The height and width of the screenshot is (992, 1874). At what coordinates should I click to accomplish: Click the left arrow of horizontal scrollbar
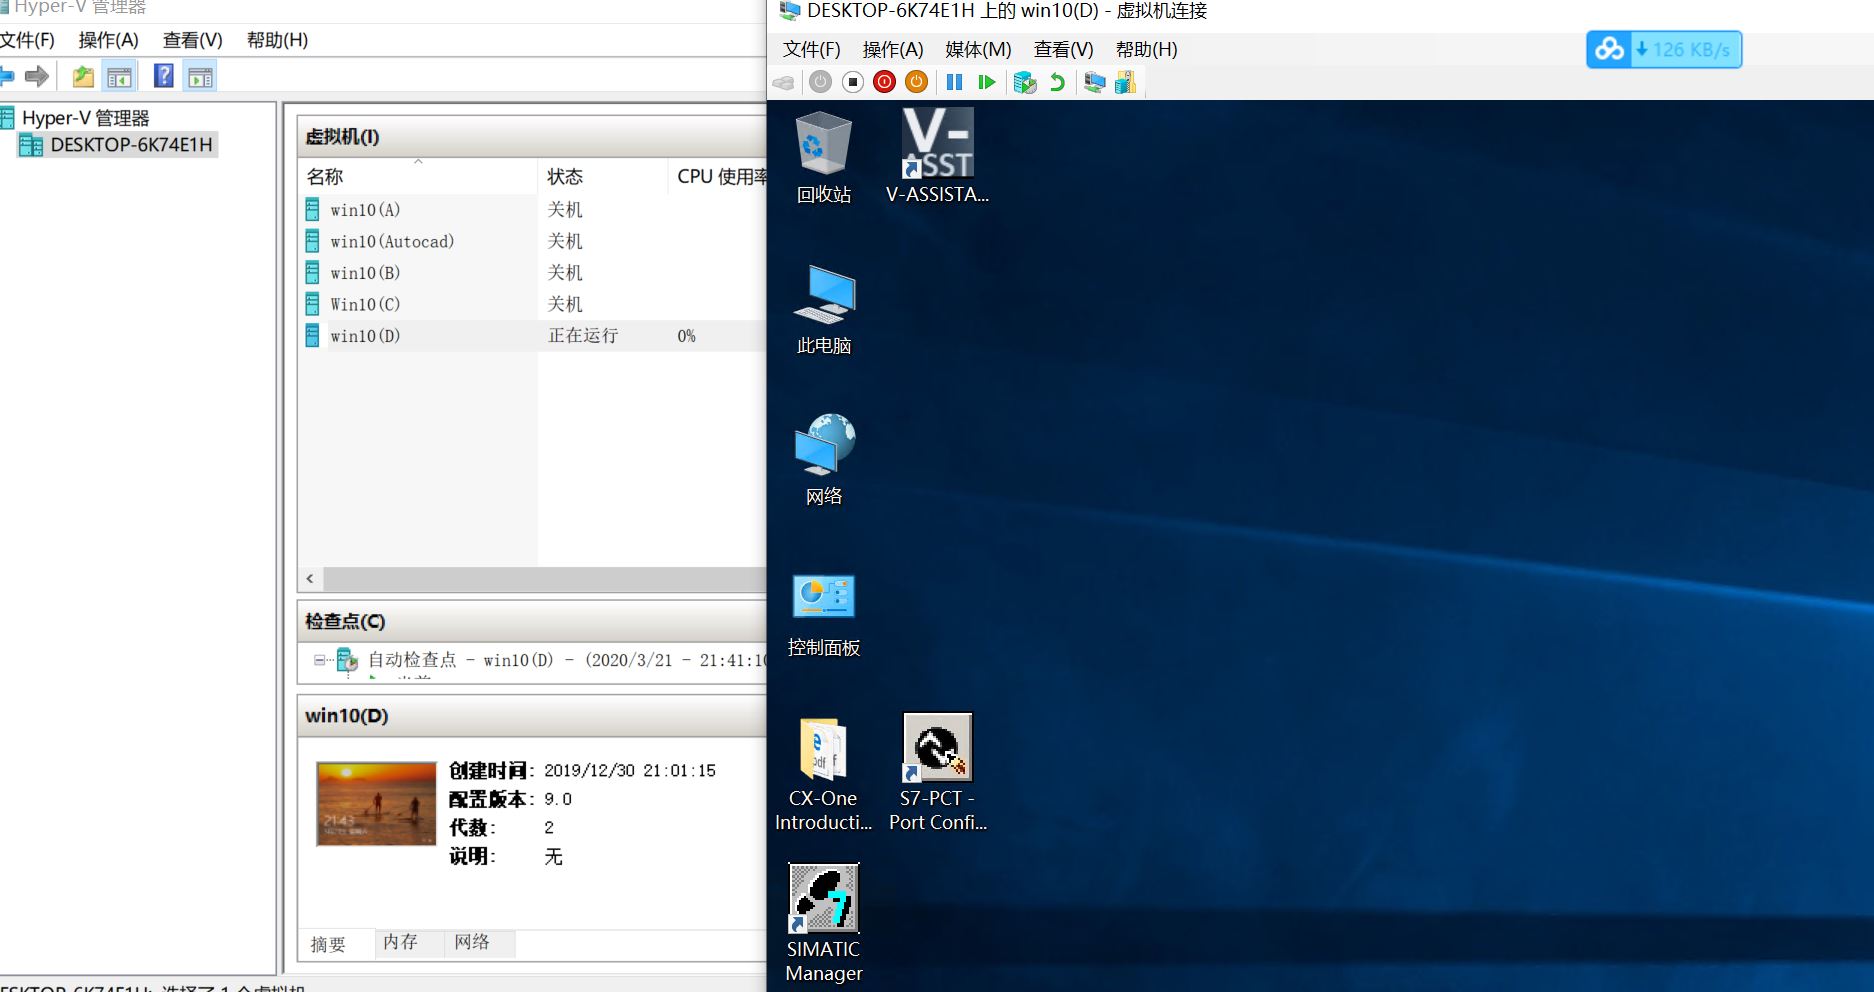point(310,579)
